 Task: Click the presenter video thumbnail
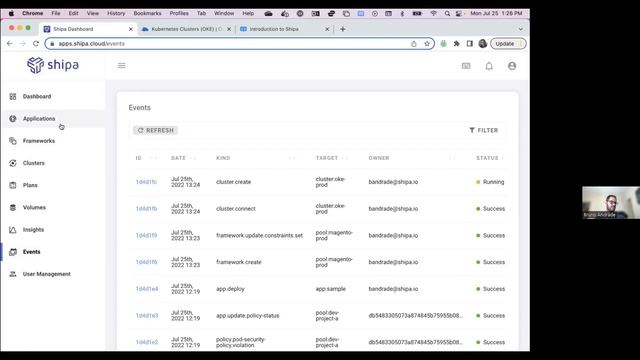click(x=611, y=203)
